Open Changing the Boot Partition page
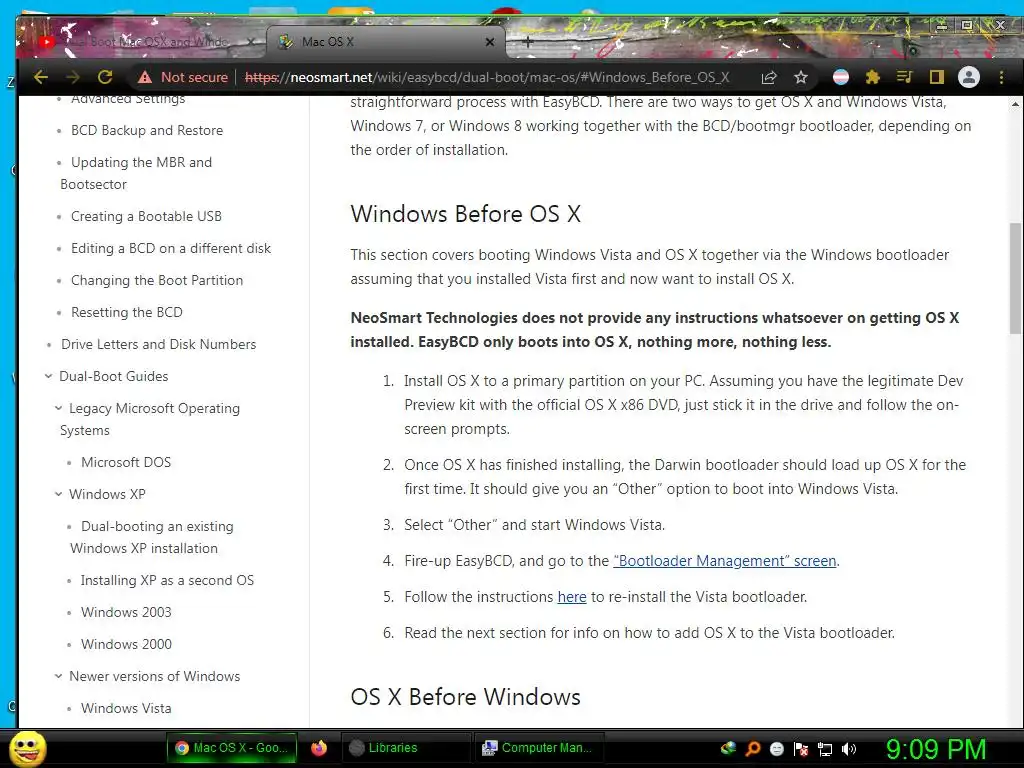The image size is (1024, 768). [157, 280]
